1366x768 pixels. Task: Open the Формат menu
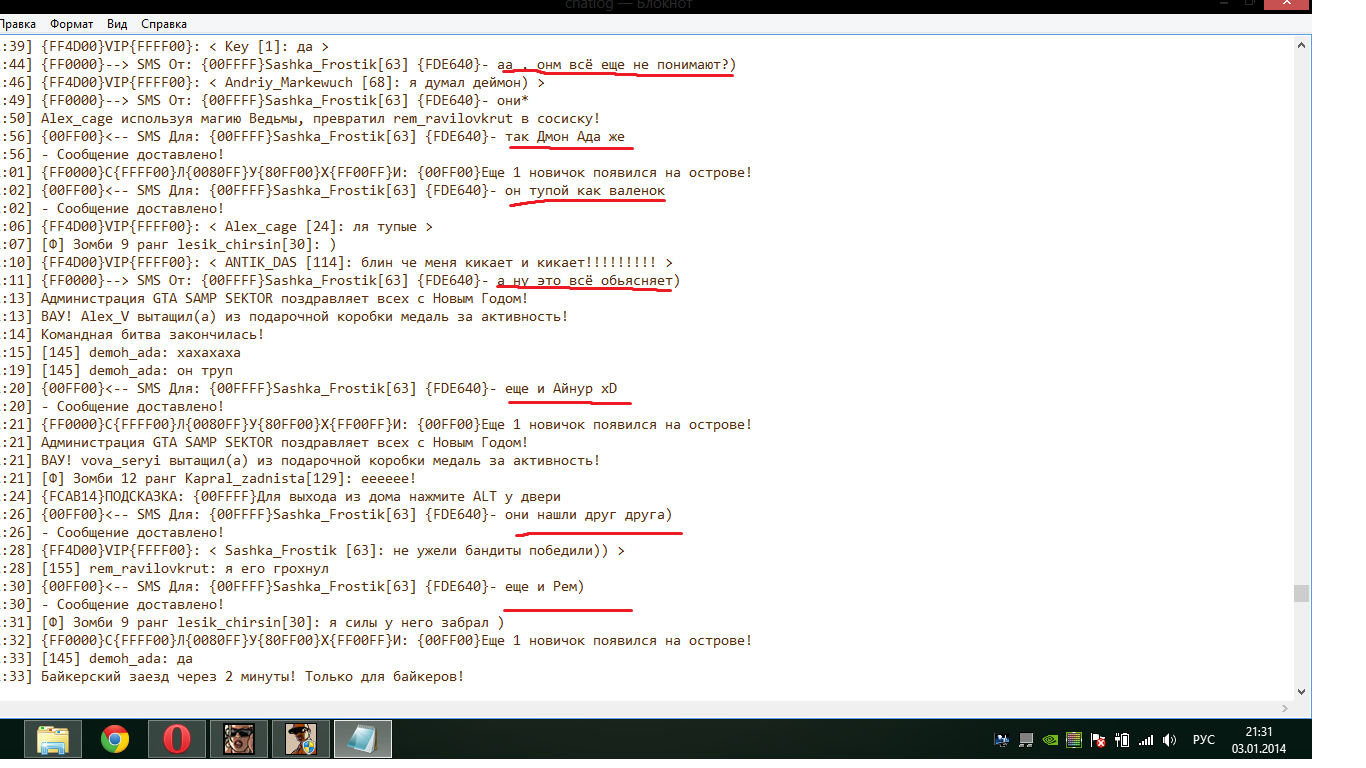(71, 24)
